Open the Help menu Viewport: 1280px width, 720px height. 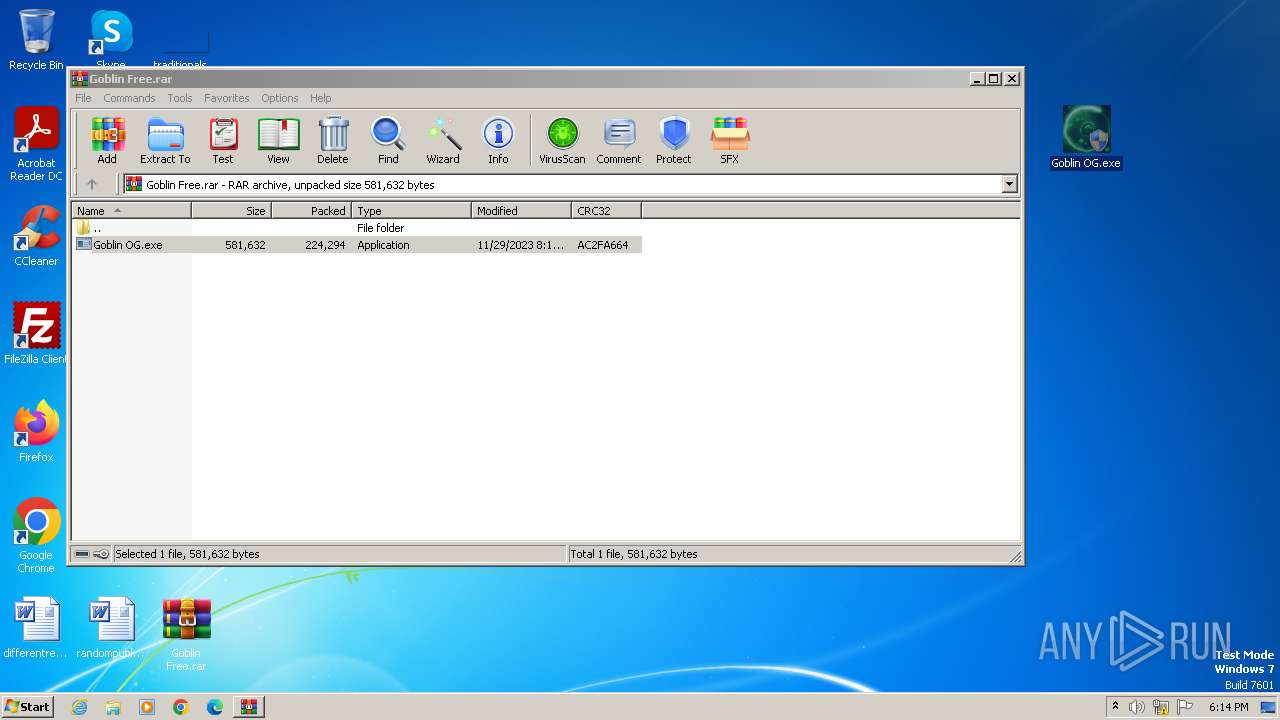[x=320, y=98]
